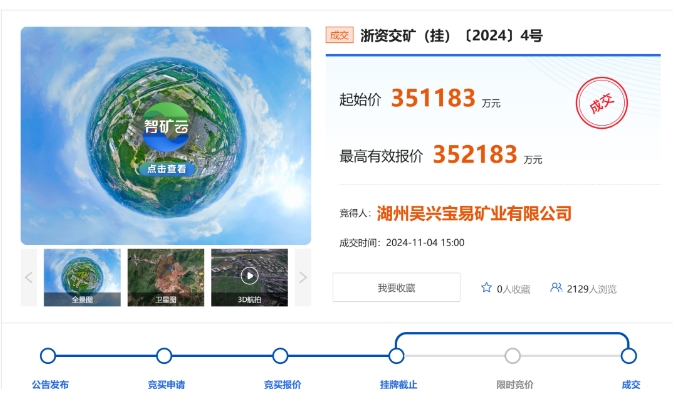The height and width of the screenshot is (408, 678).
Task: Click the orange 成交 tag before the title
Action: coord(339,35)
